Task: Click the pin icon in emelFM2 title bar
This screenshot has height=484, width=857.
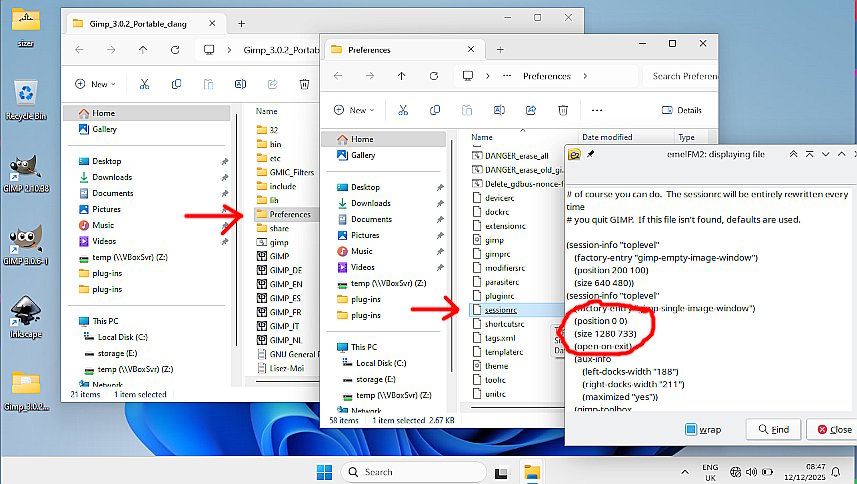Action: pos(591,154)
